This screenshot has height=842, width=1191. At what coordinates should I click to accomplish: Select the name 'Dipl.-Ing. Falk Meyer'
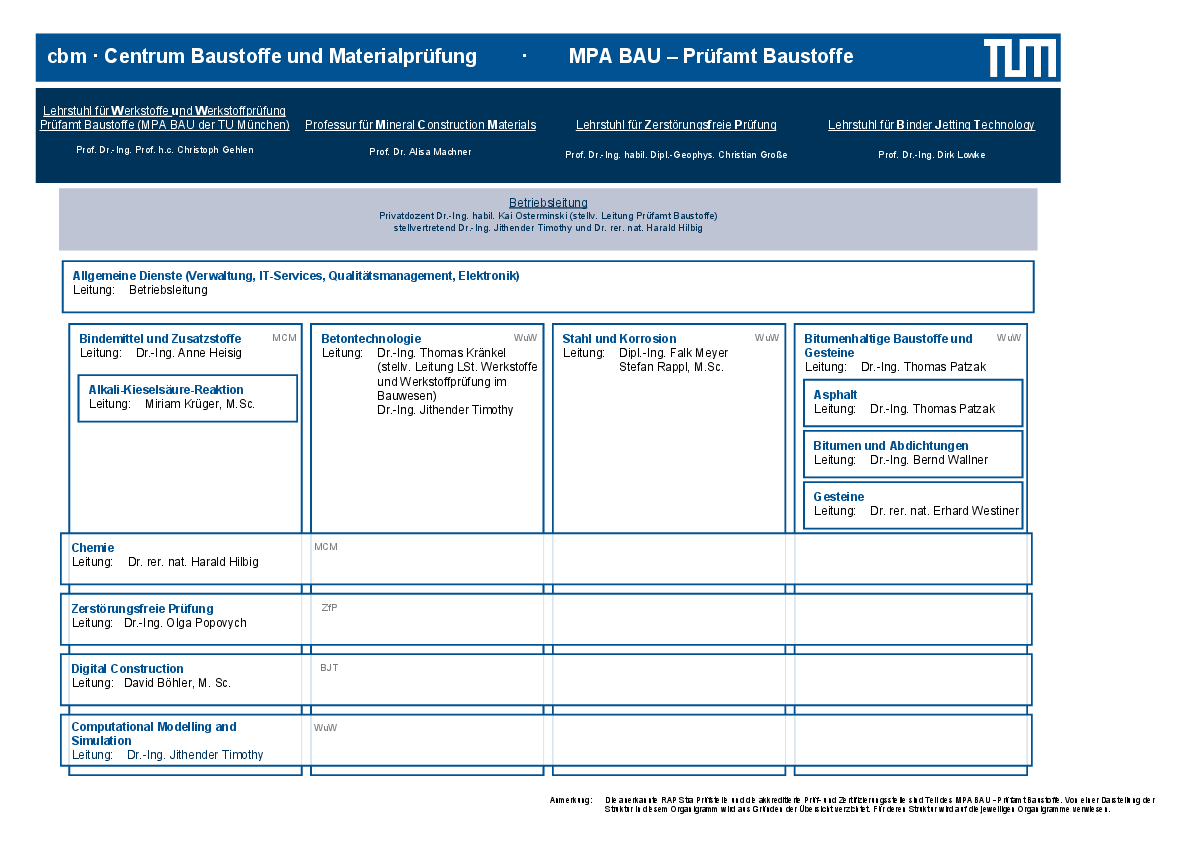point(673,353)
